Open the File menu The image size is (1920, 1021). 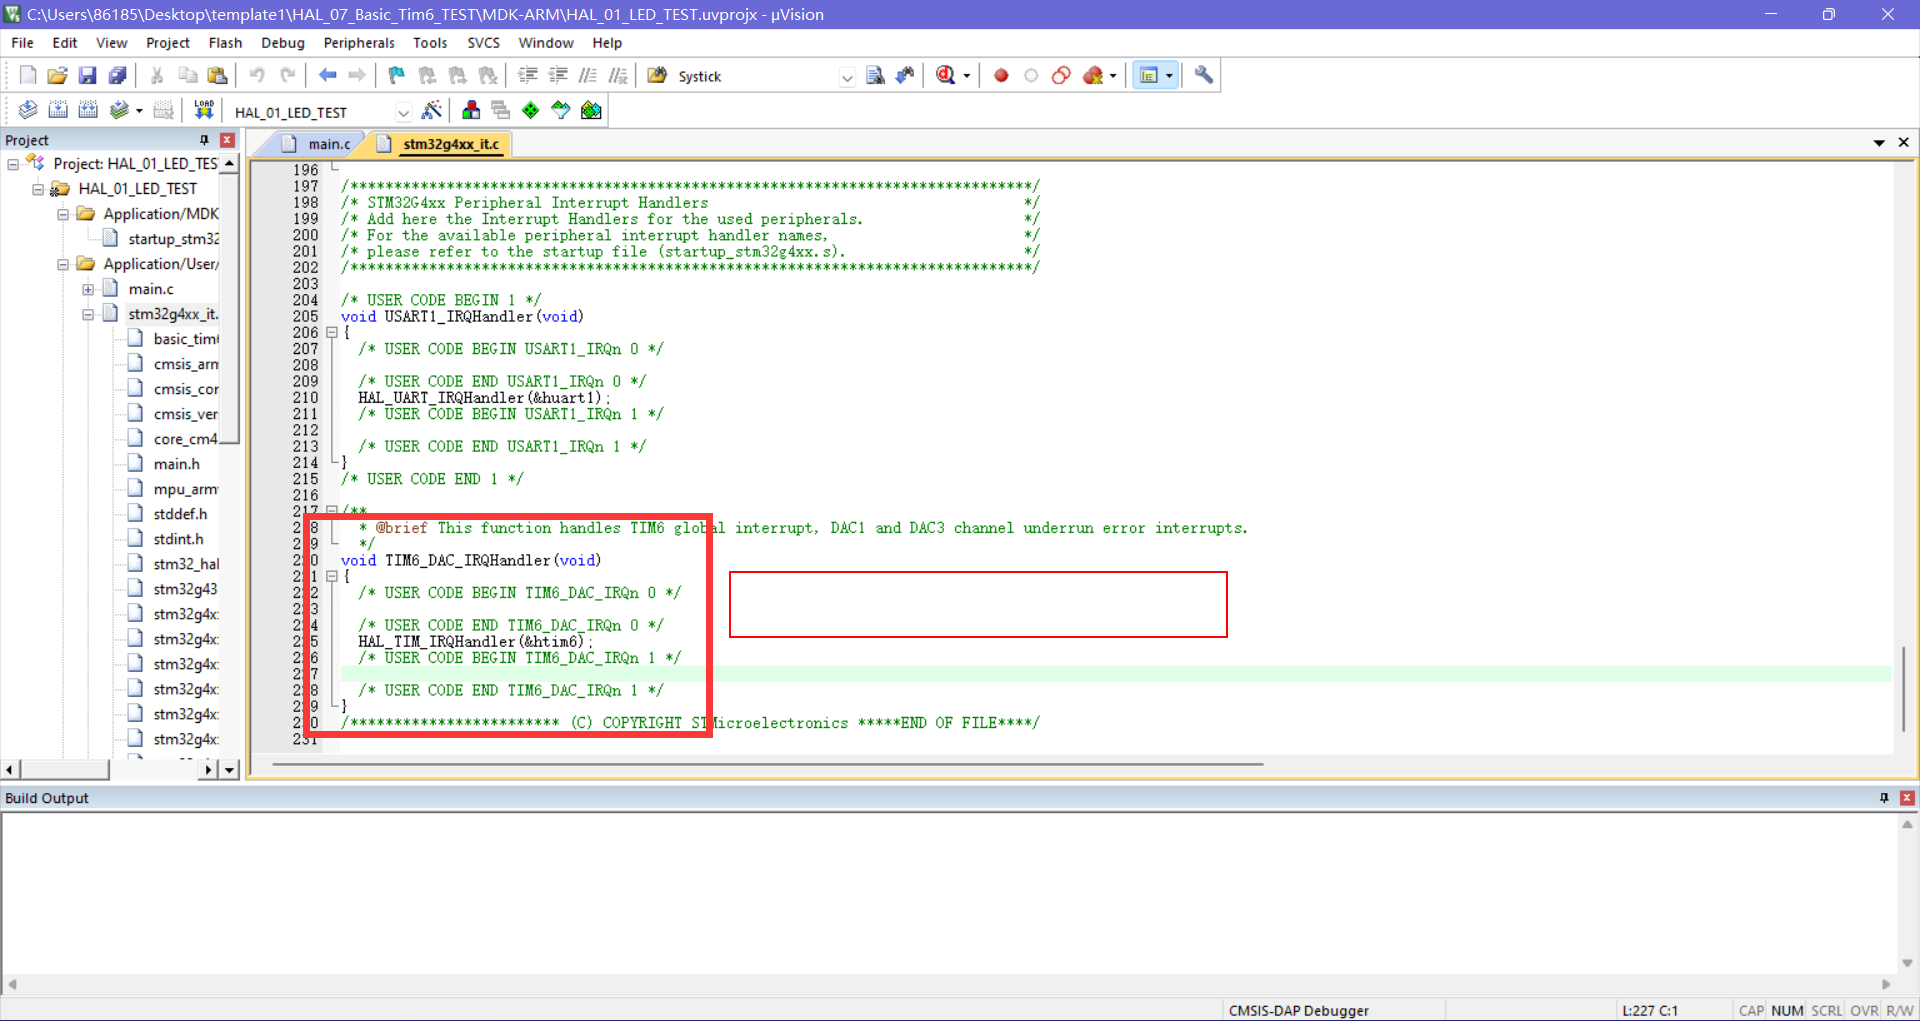[22, 43]
